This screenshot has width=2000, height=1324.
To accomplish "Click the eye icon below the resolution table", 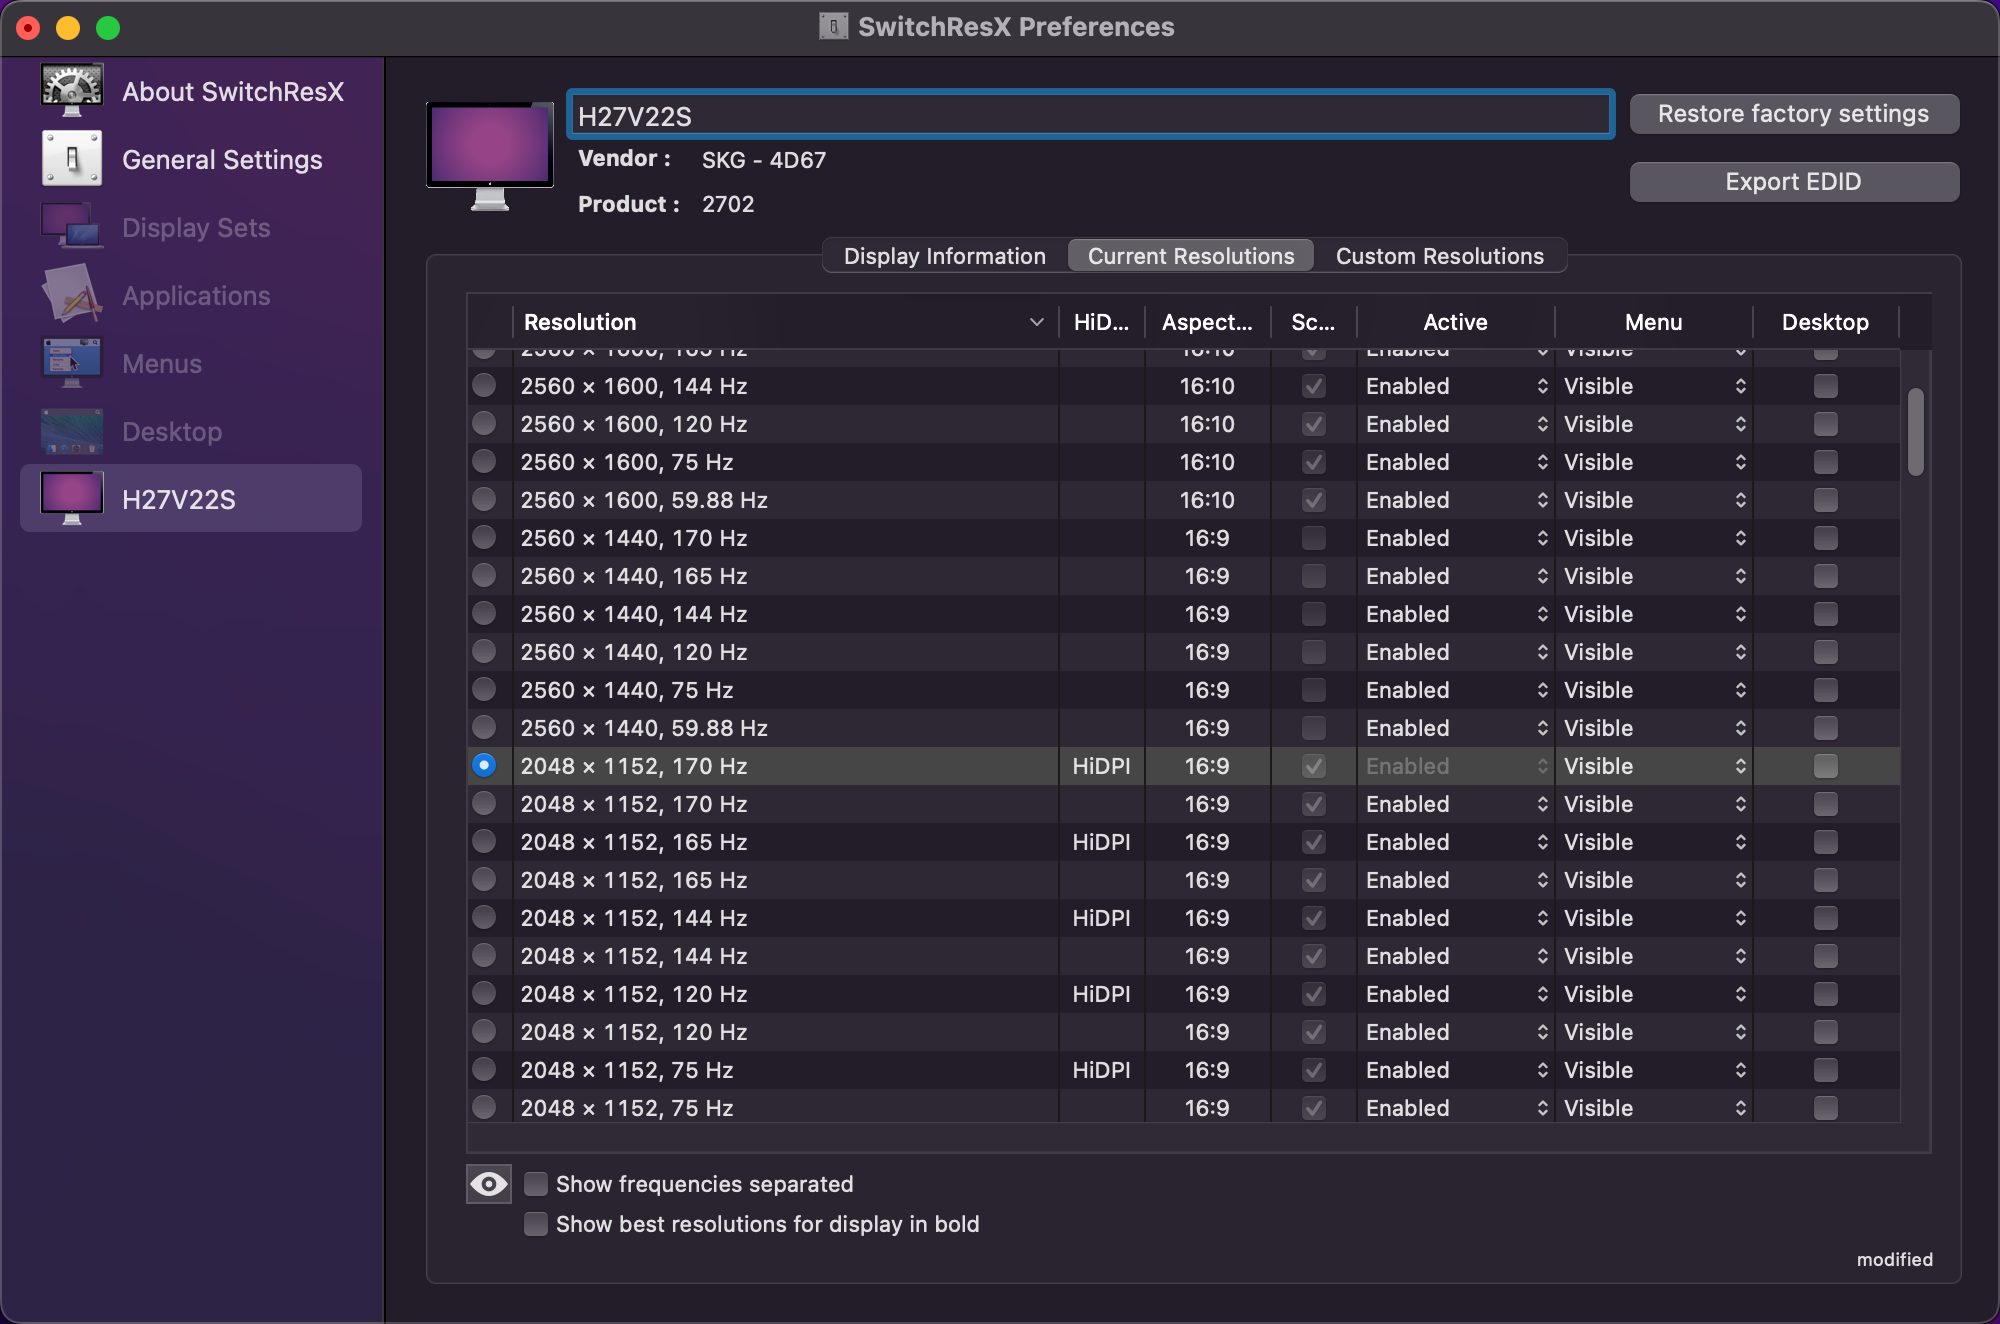I will coord(489,1184).
